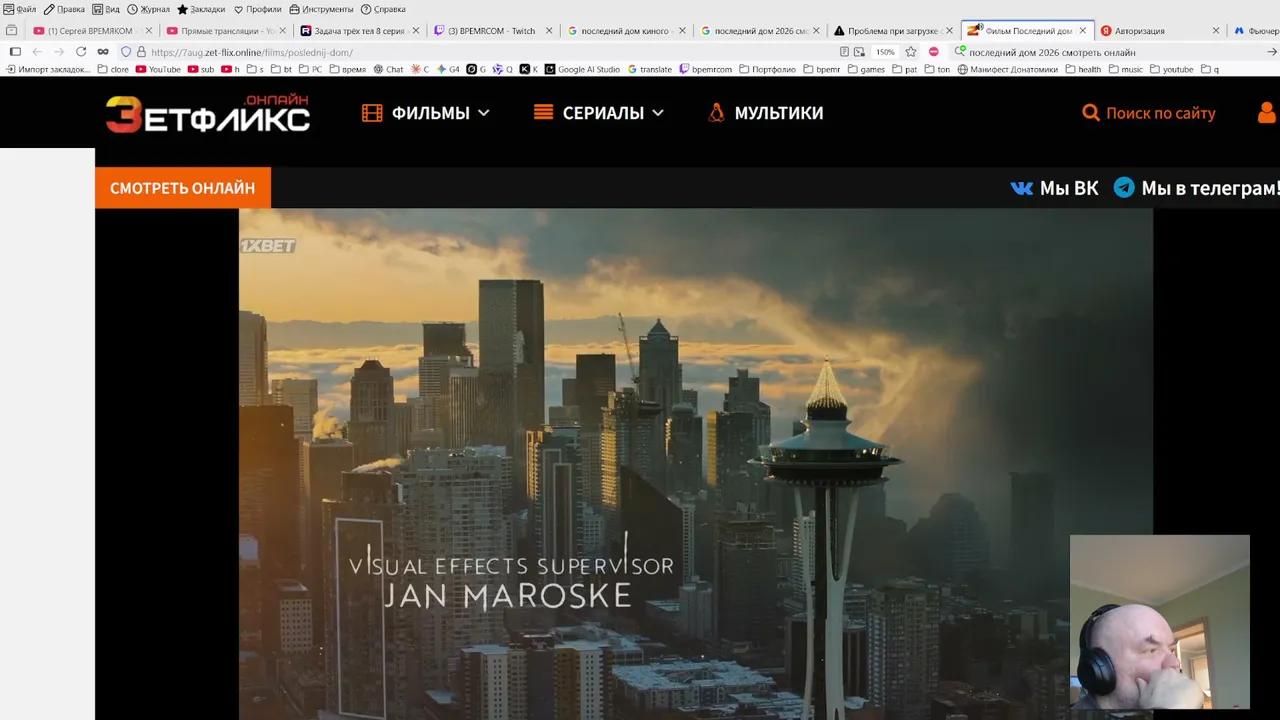Click the shield tracking protection icon
The width and height of the screenshot is (1280, 720).
(x=126, y=52)
